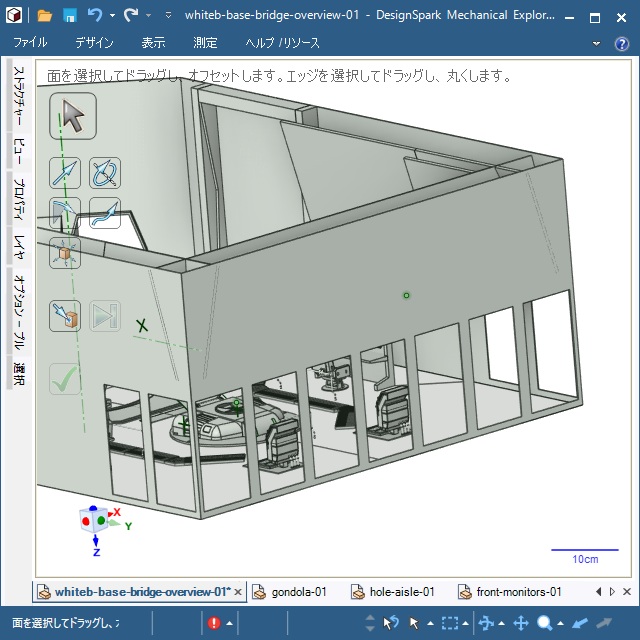
Task: Go to the previous view
Action: tap(580, 623)
